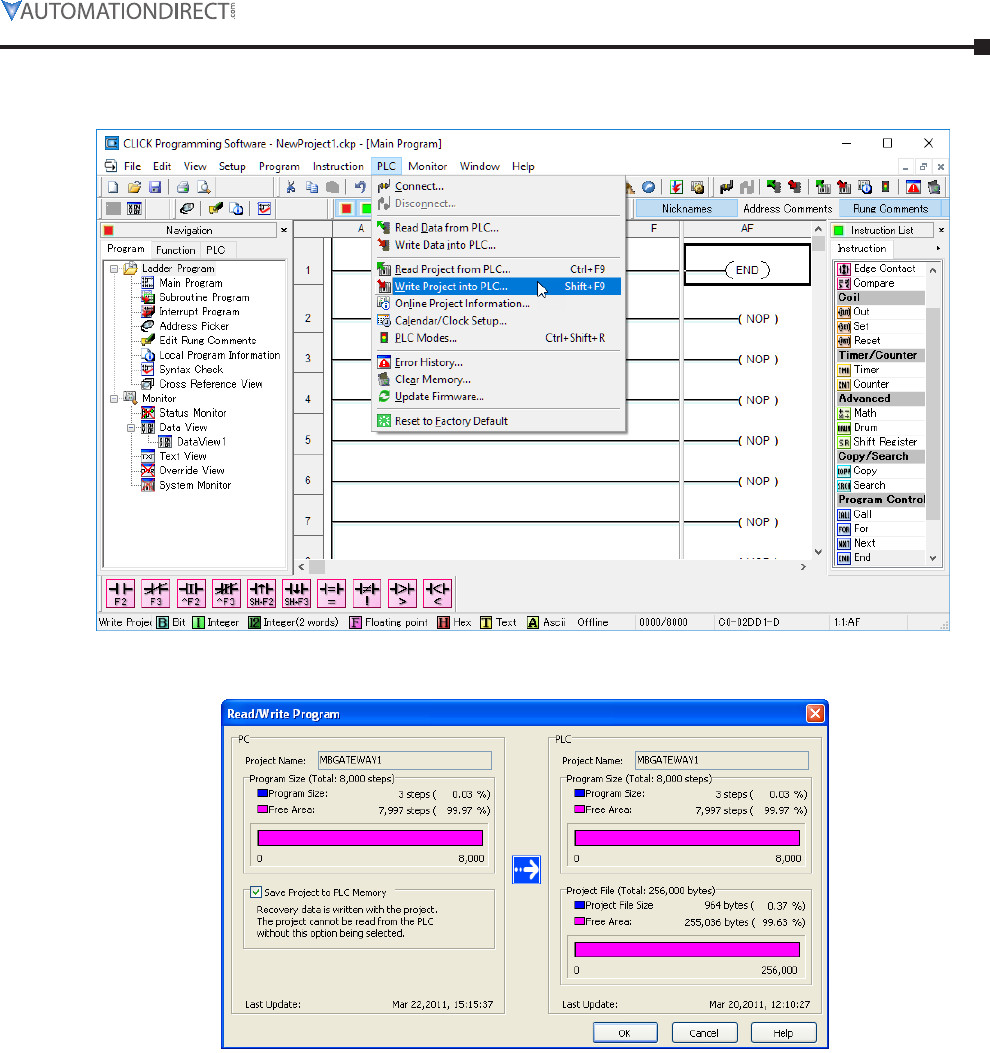
Task: Close the Read/Write Program dialog
Action: 815,713
